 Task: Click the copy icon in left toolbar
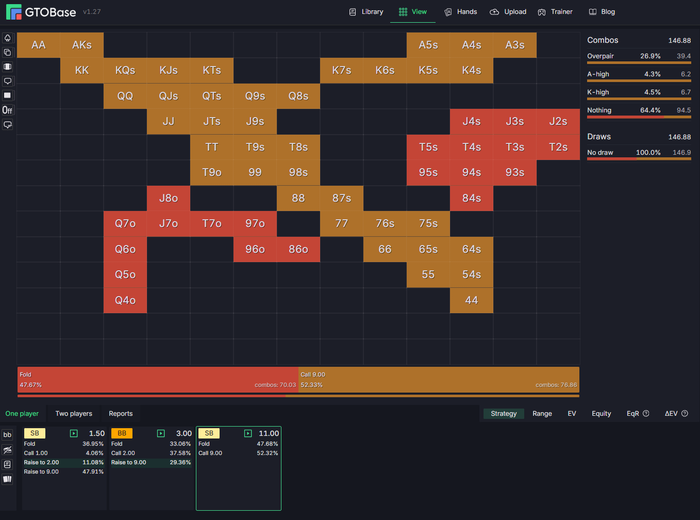tap(8, 52)
